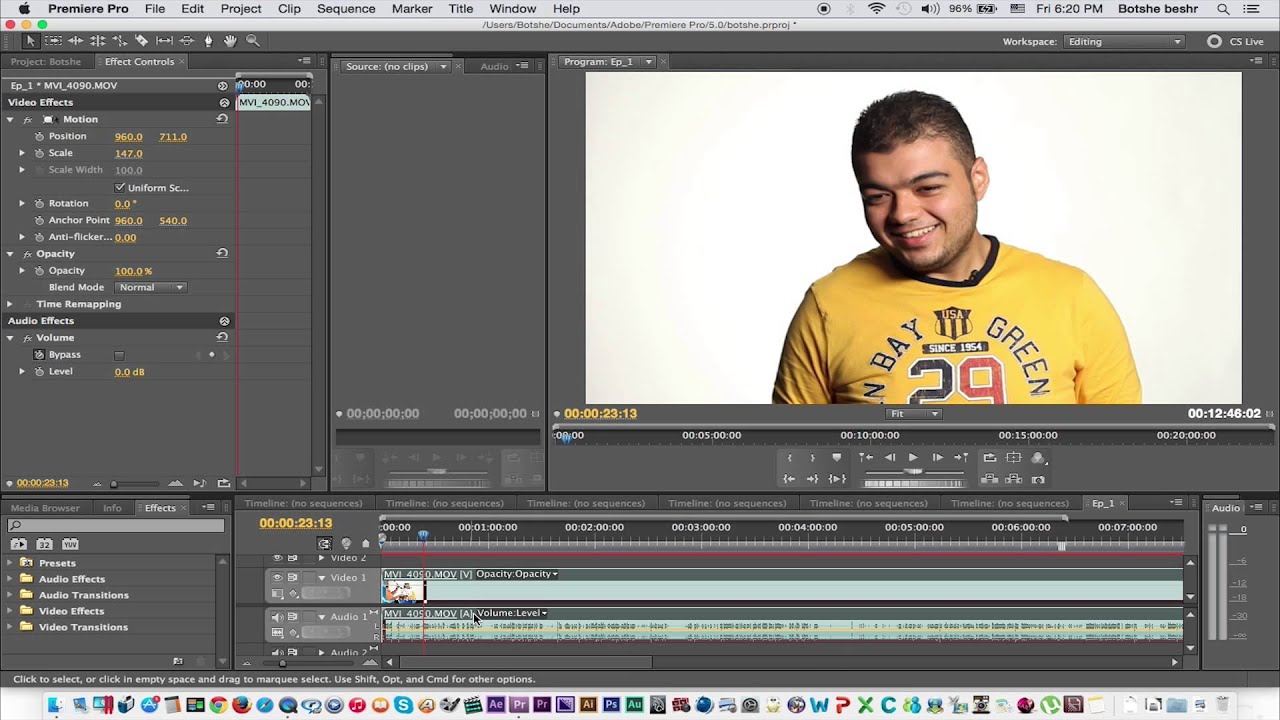The height and width of the screenshot is (720, 1280).
Task: Expand the Scale property triangle
Action: [22, 153]
